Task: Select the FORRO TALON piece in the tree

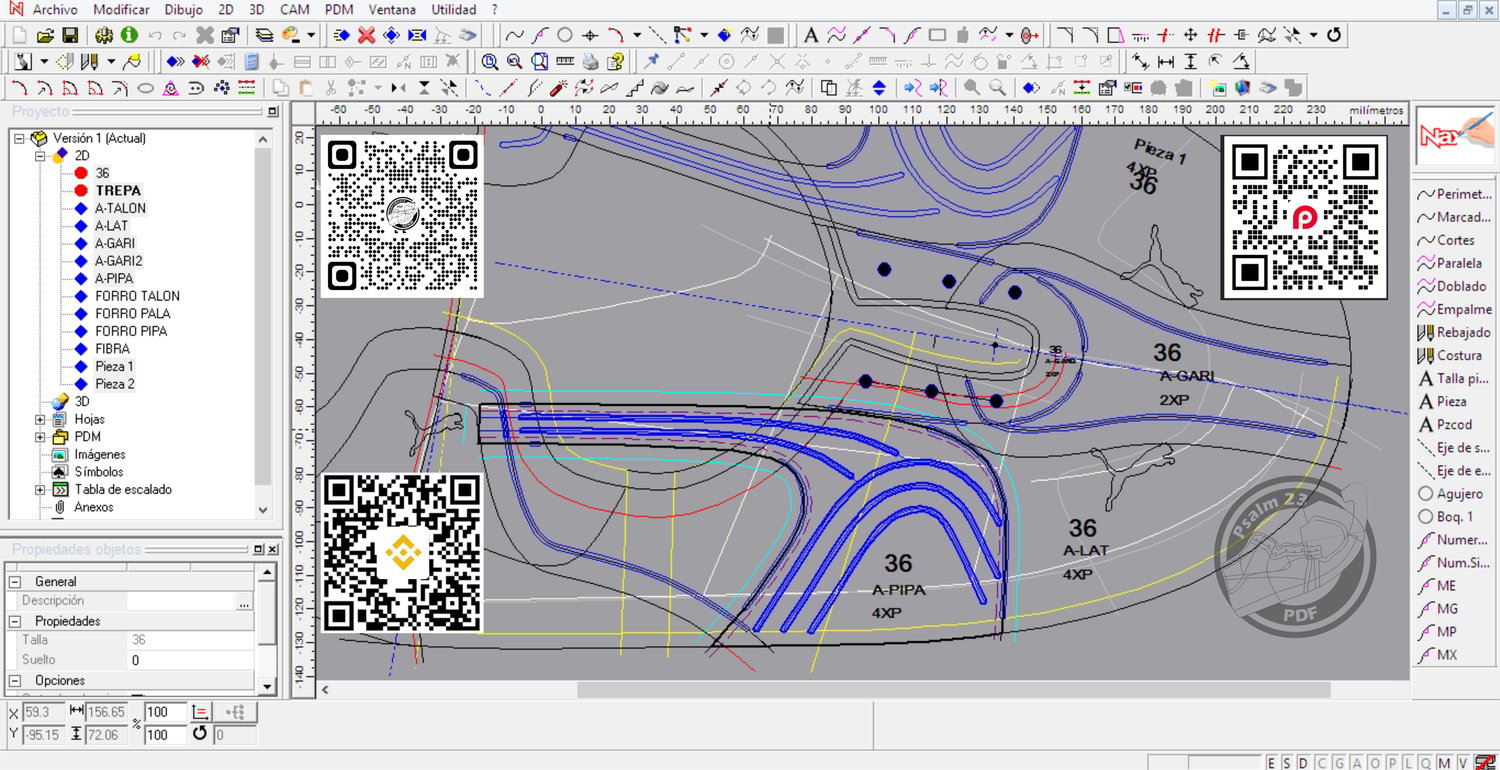Action: click(x=138, y=296)
